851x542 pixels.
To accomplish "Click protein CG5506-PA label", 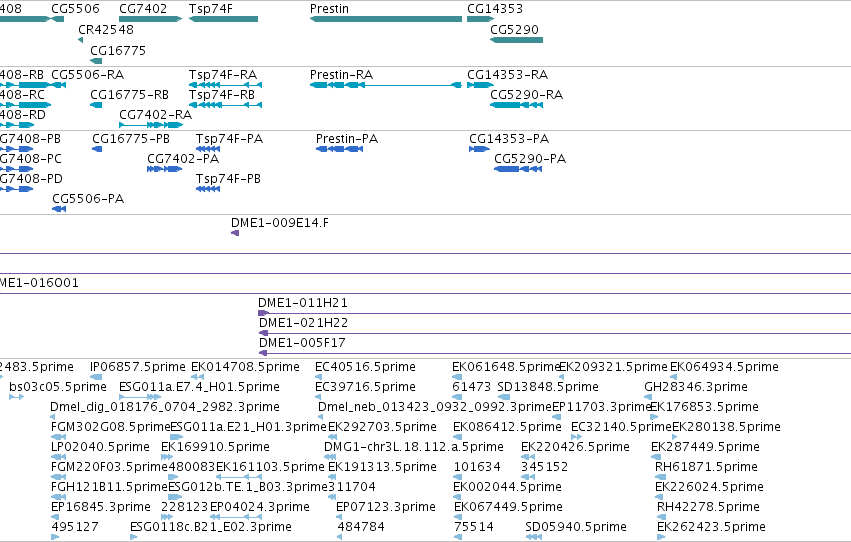I will (88, 199).
